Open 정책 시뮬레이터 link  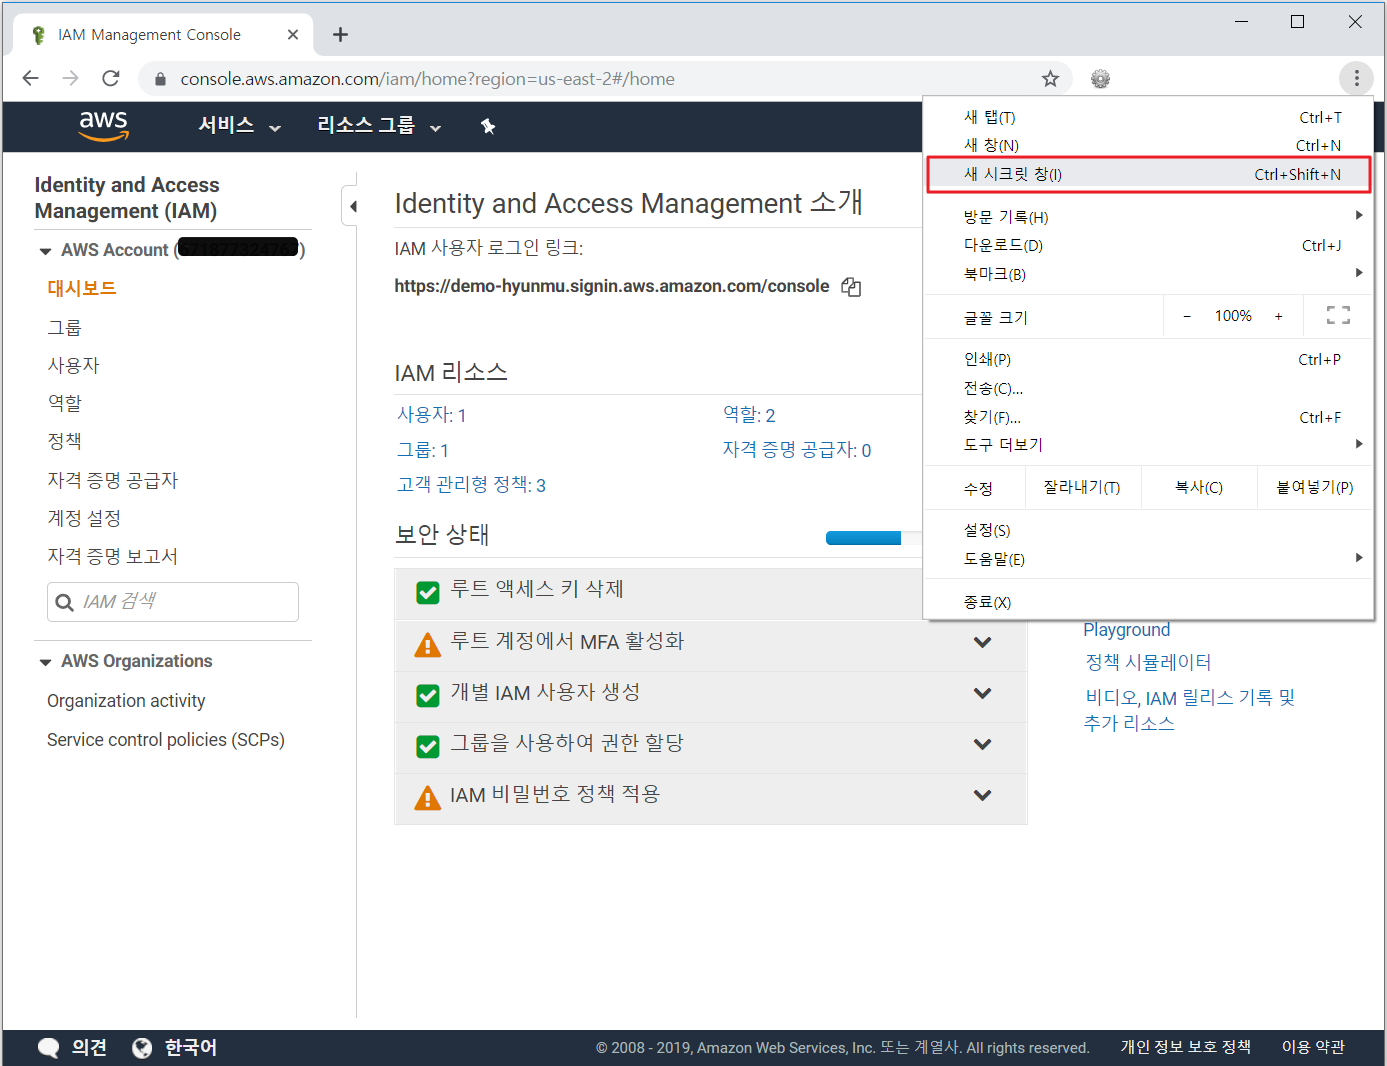[1148, 663]
